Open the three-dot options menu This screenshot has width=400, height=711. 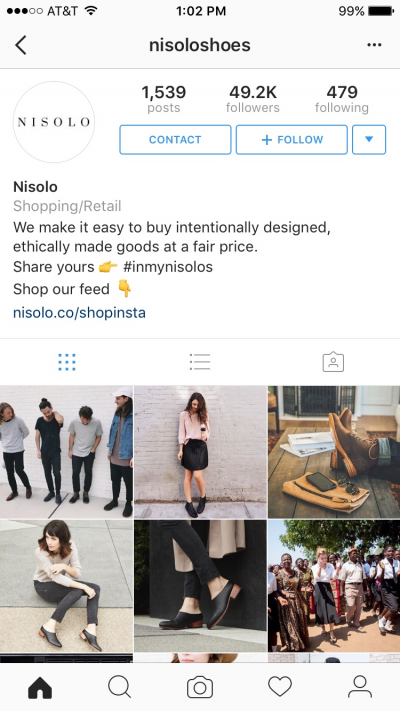click(374, 45)
